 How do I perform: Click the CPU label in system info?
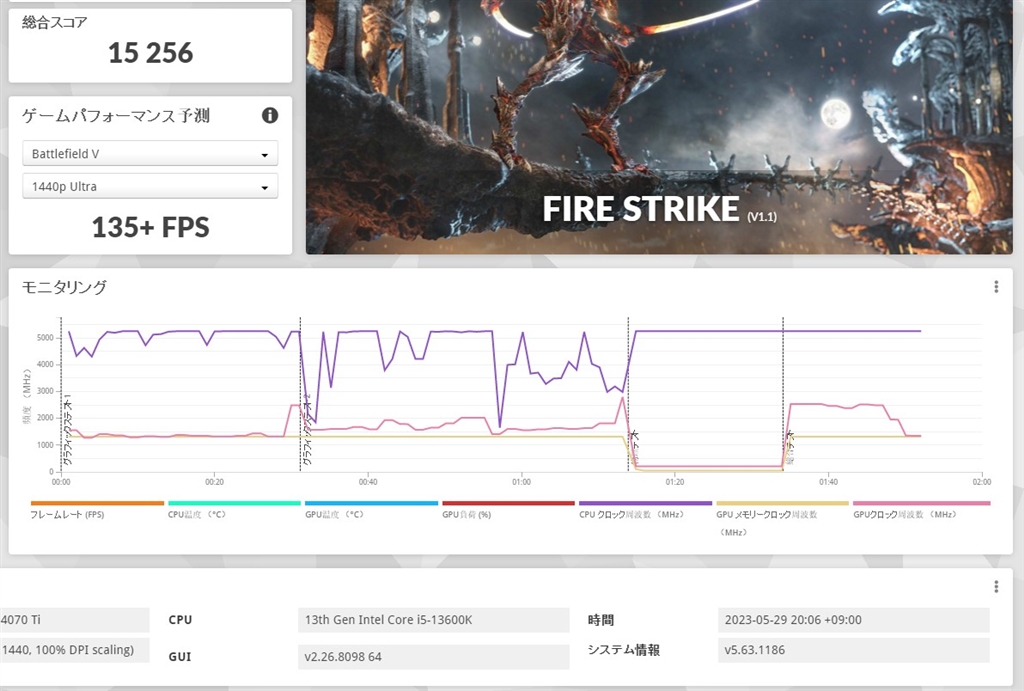click(x=180, y=620)
